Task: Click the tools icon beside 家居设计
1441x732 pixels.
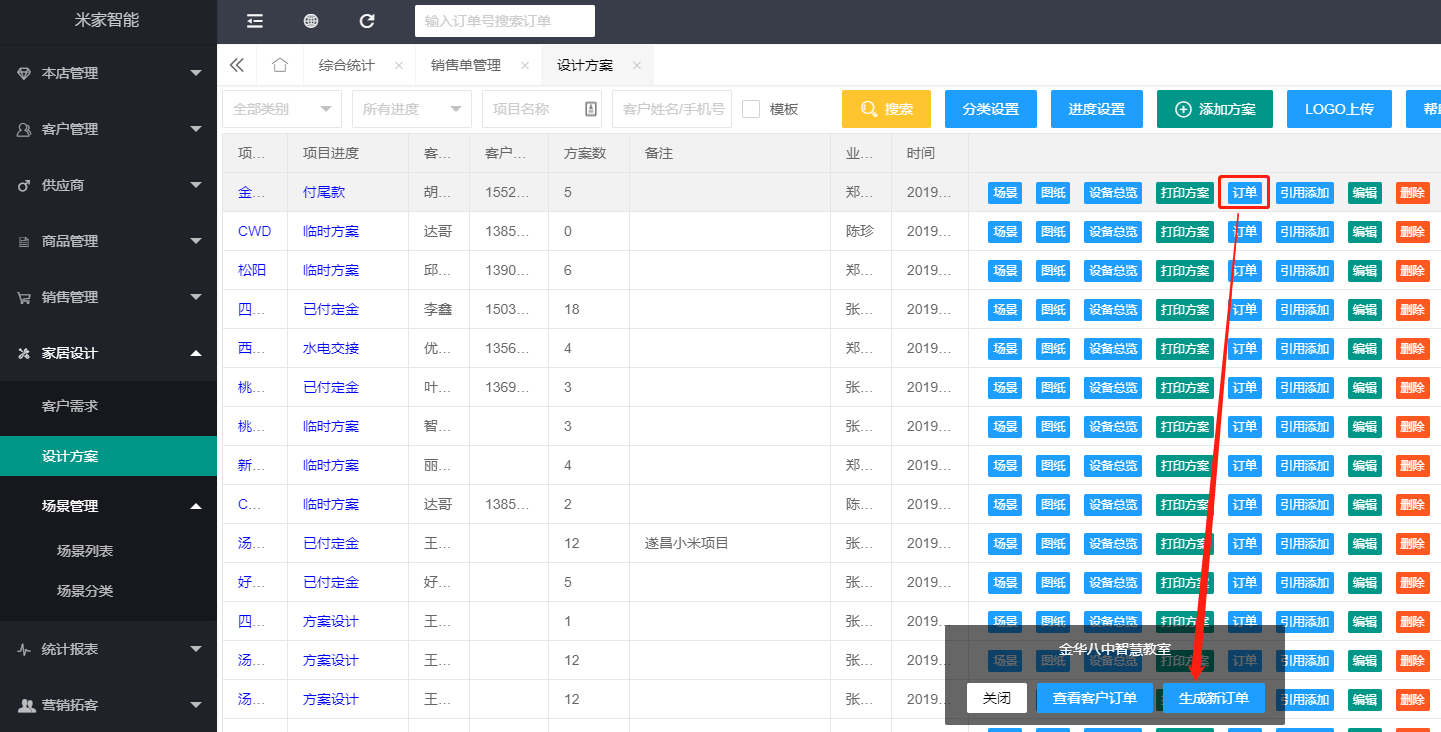Action: [25, 353]
